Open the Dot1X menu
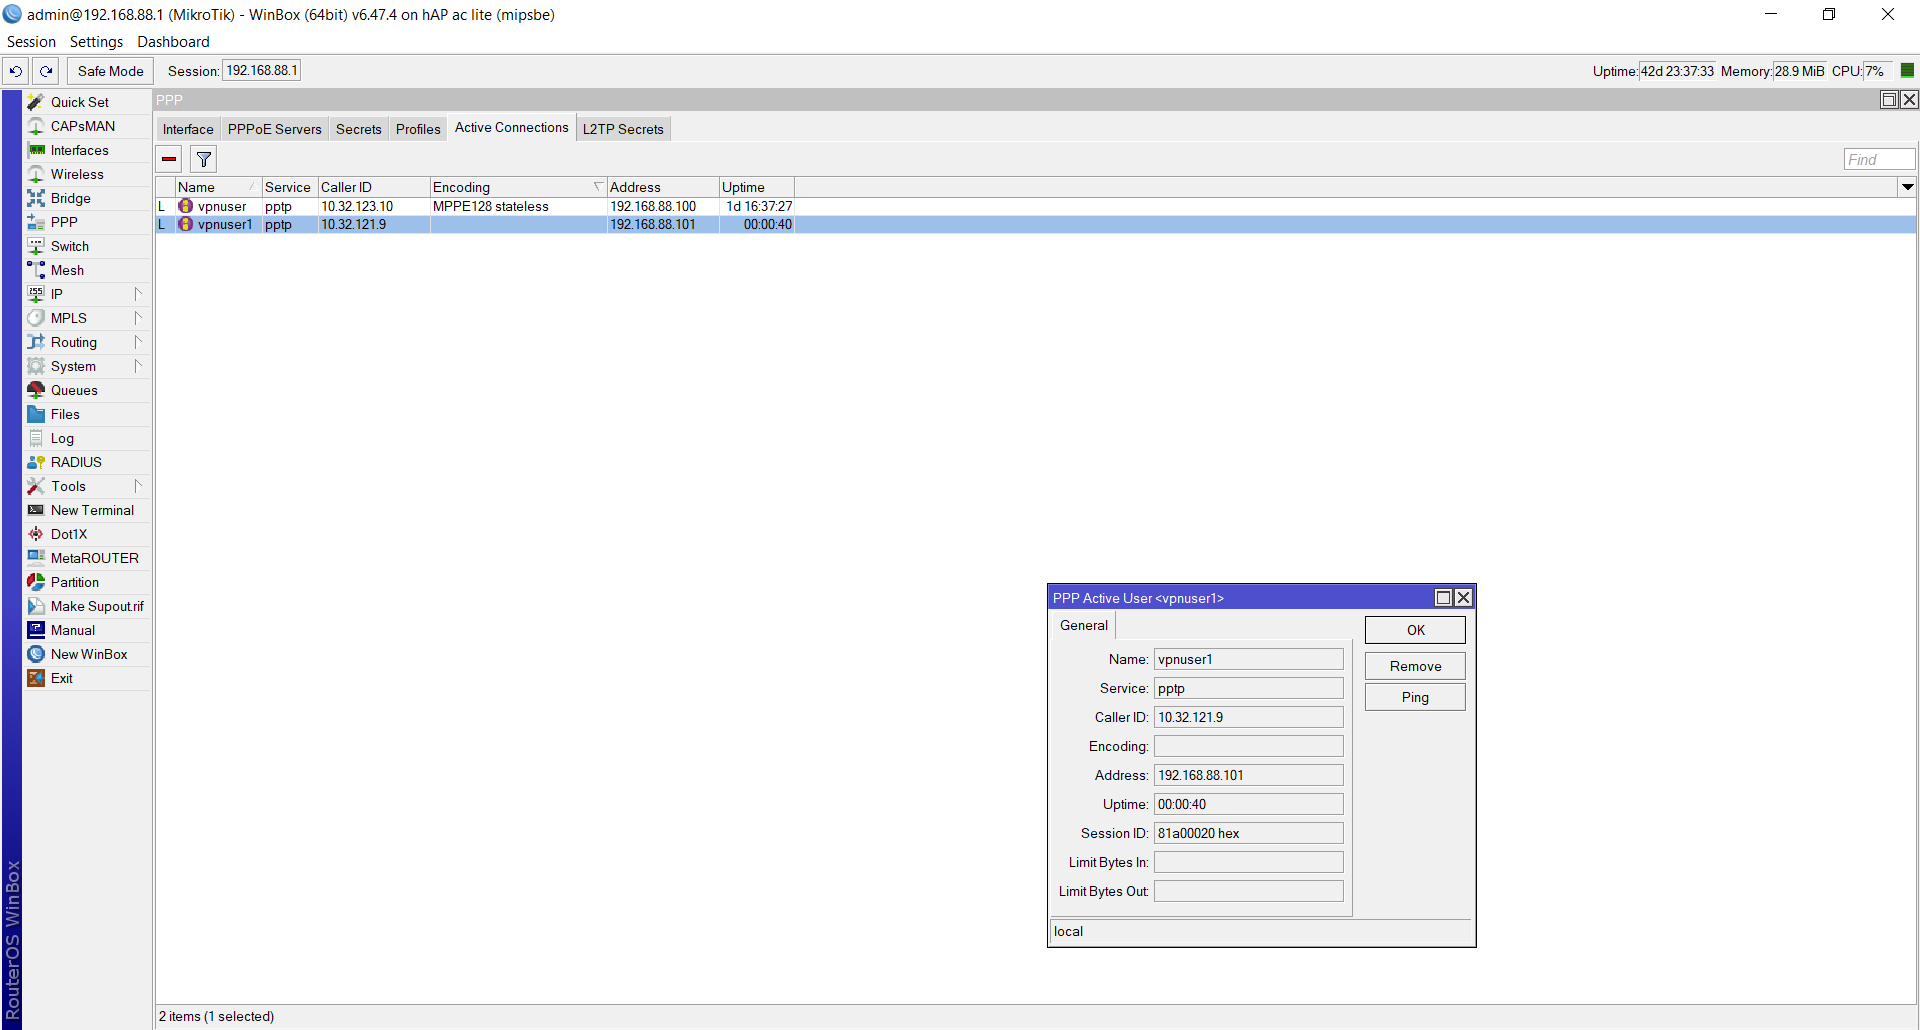The image size is (1920, 1030). pyautogui.click(x=87, y=534)
